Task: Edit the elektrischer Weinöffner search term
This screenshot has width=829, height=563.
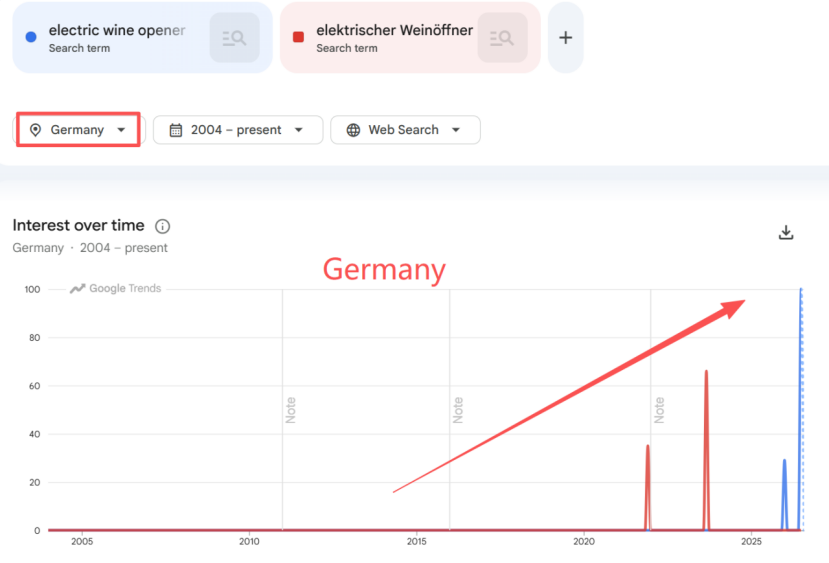Action: coord(394,31)
